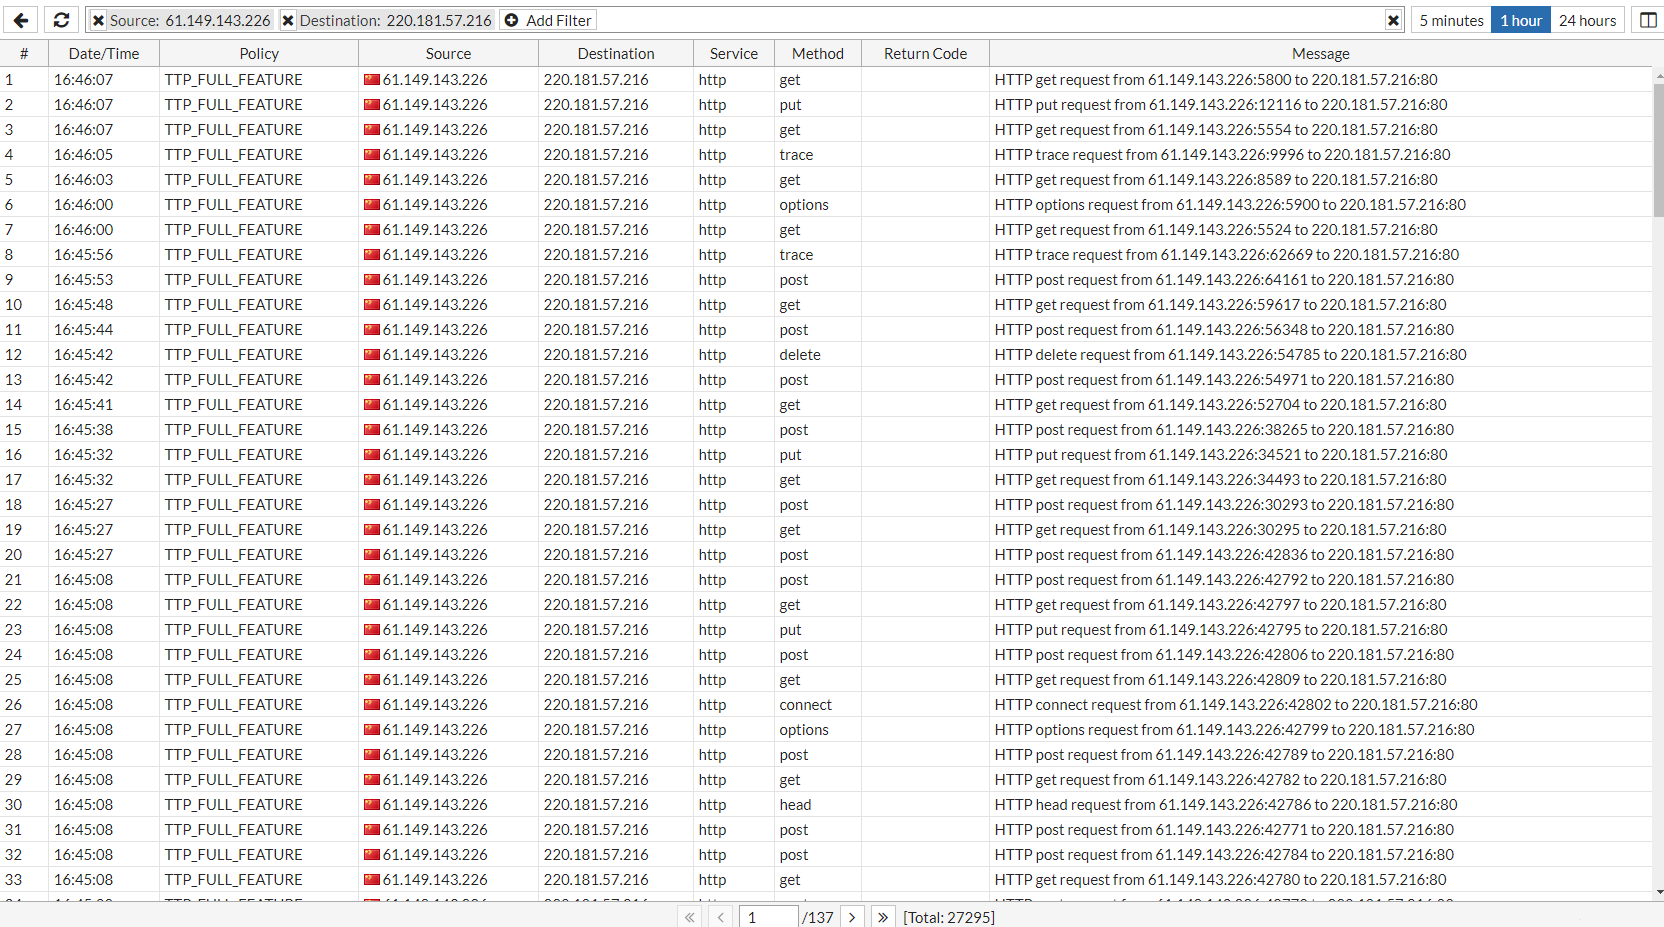Click the Add Filter button
The width and height of the screenshot is (1664, 927).
[548, 20]
